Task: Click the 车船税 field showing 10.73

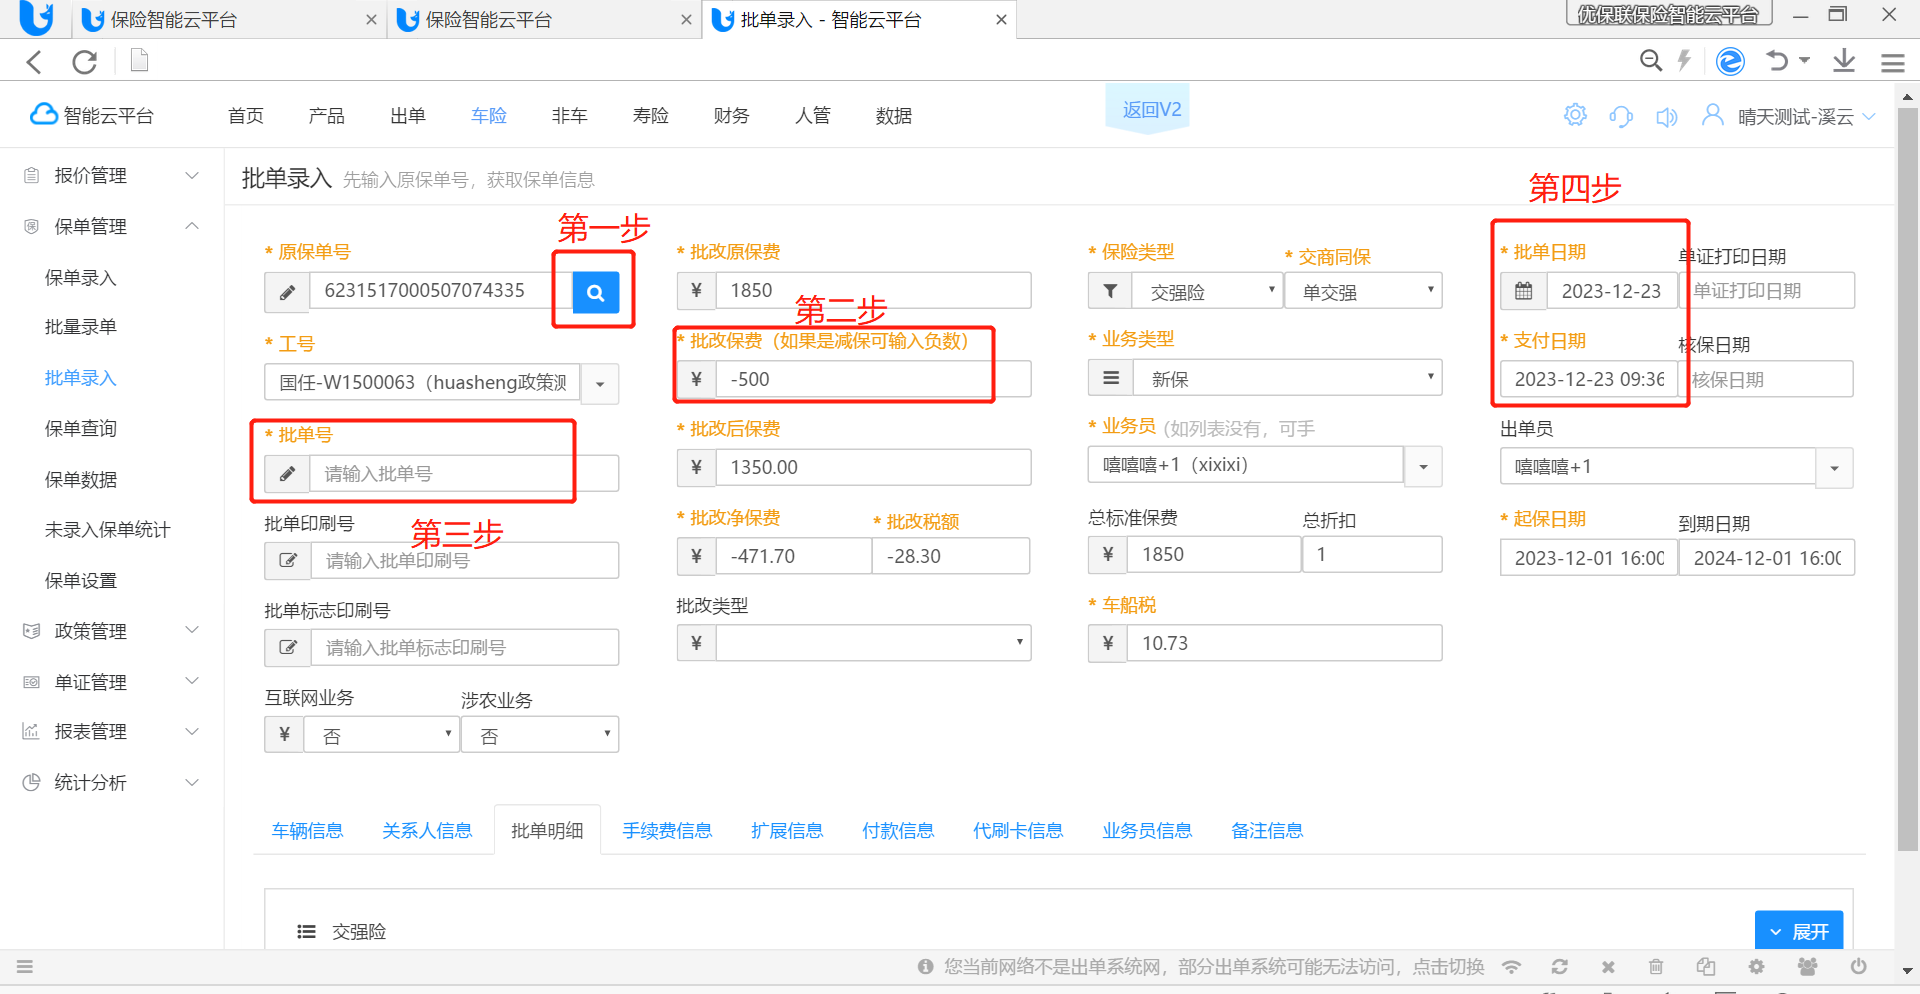Action: [1285, 643]
